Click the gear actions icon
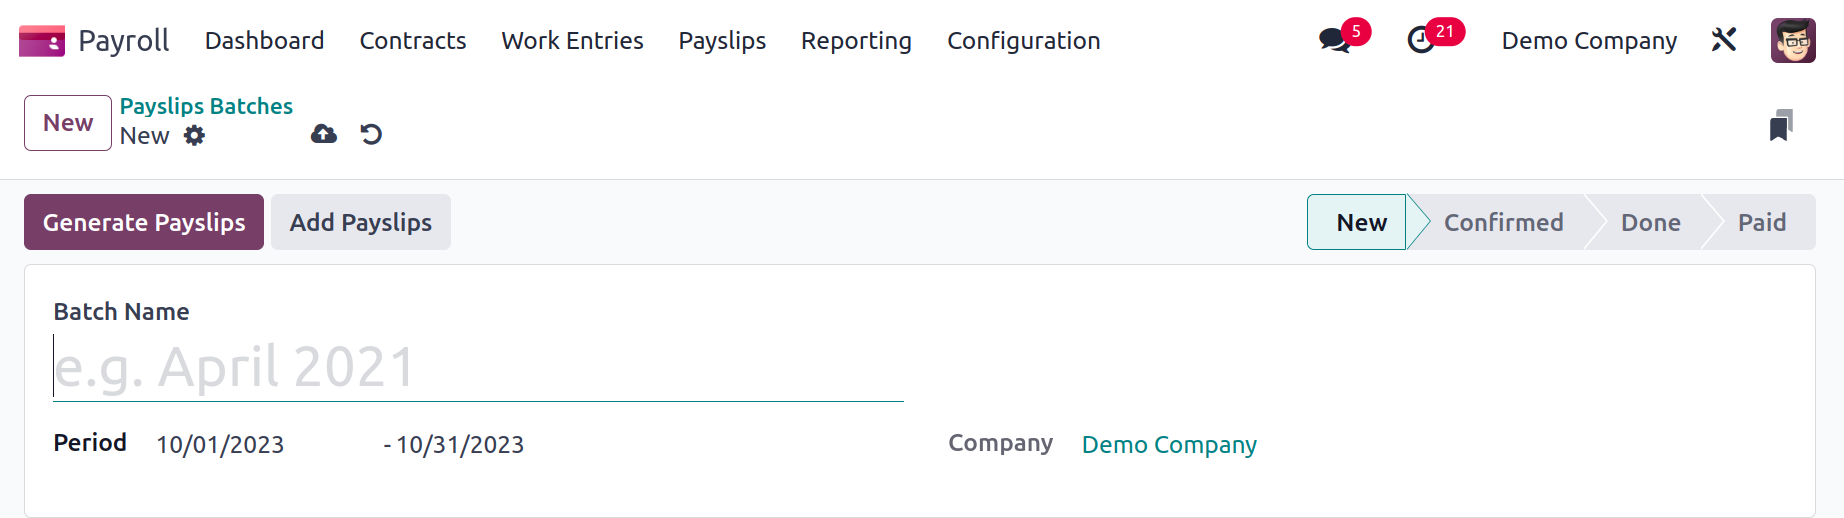 point(194,135)
